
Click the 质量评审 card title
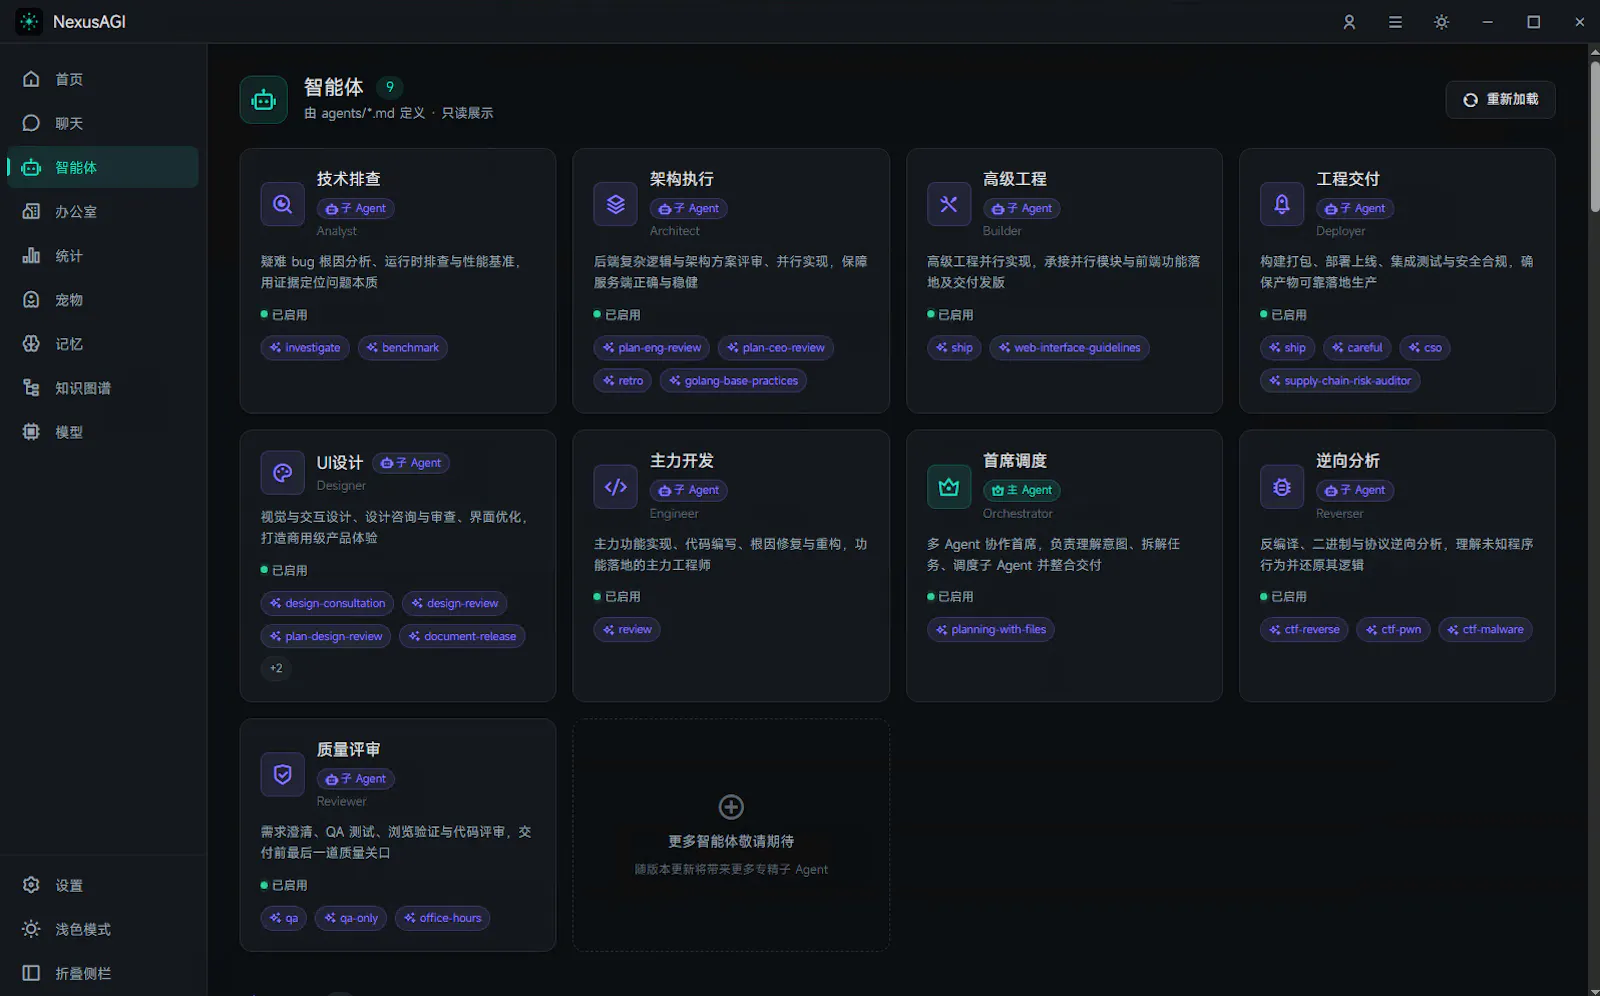pos(348,750)
